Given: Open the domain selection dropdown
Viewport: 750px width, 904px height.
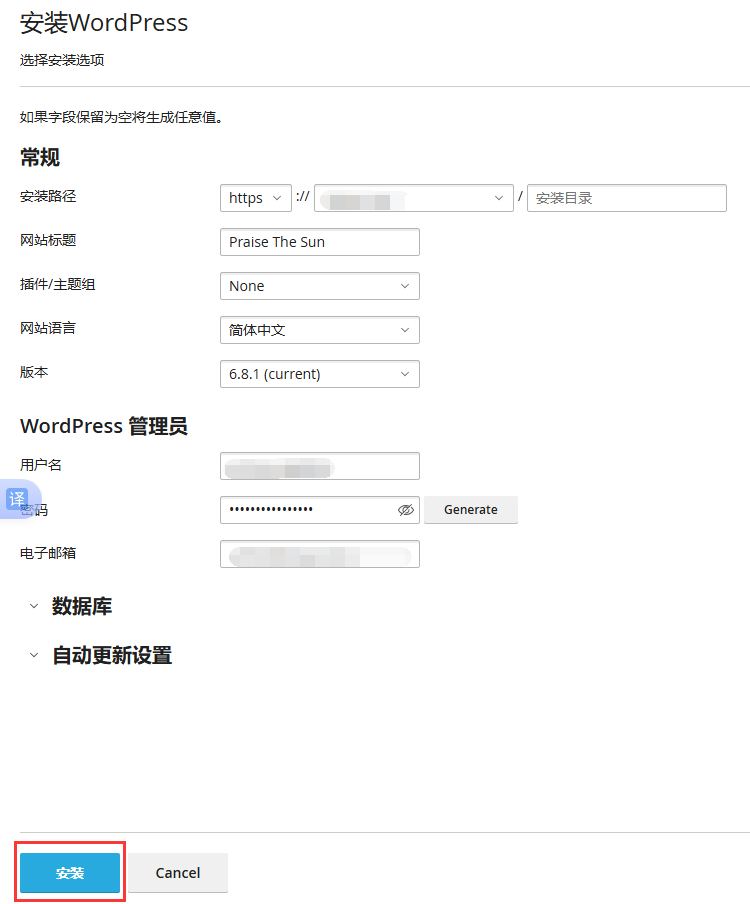Looking at the screenshot, I should point(413,198).
